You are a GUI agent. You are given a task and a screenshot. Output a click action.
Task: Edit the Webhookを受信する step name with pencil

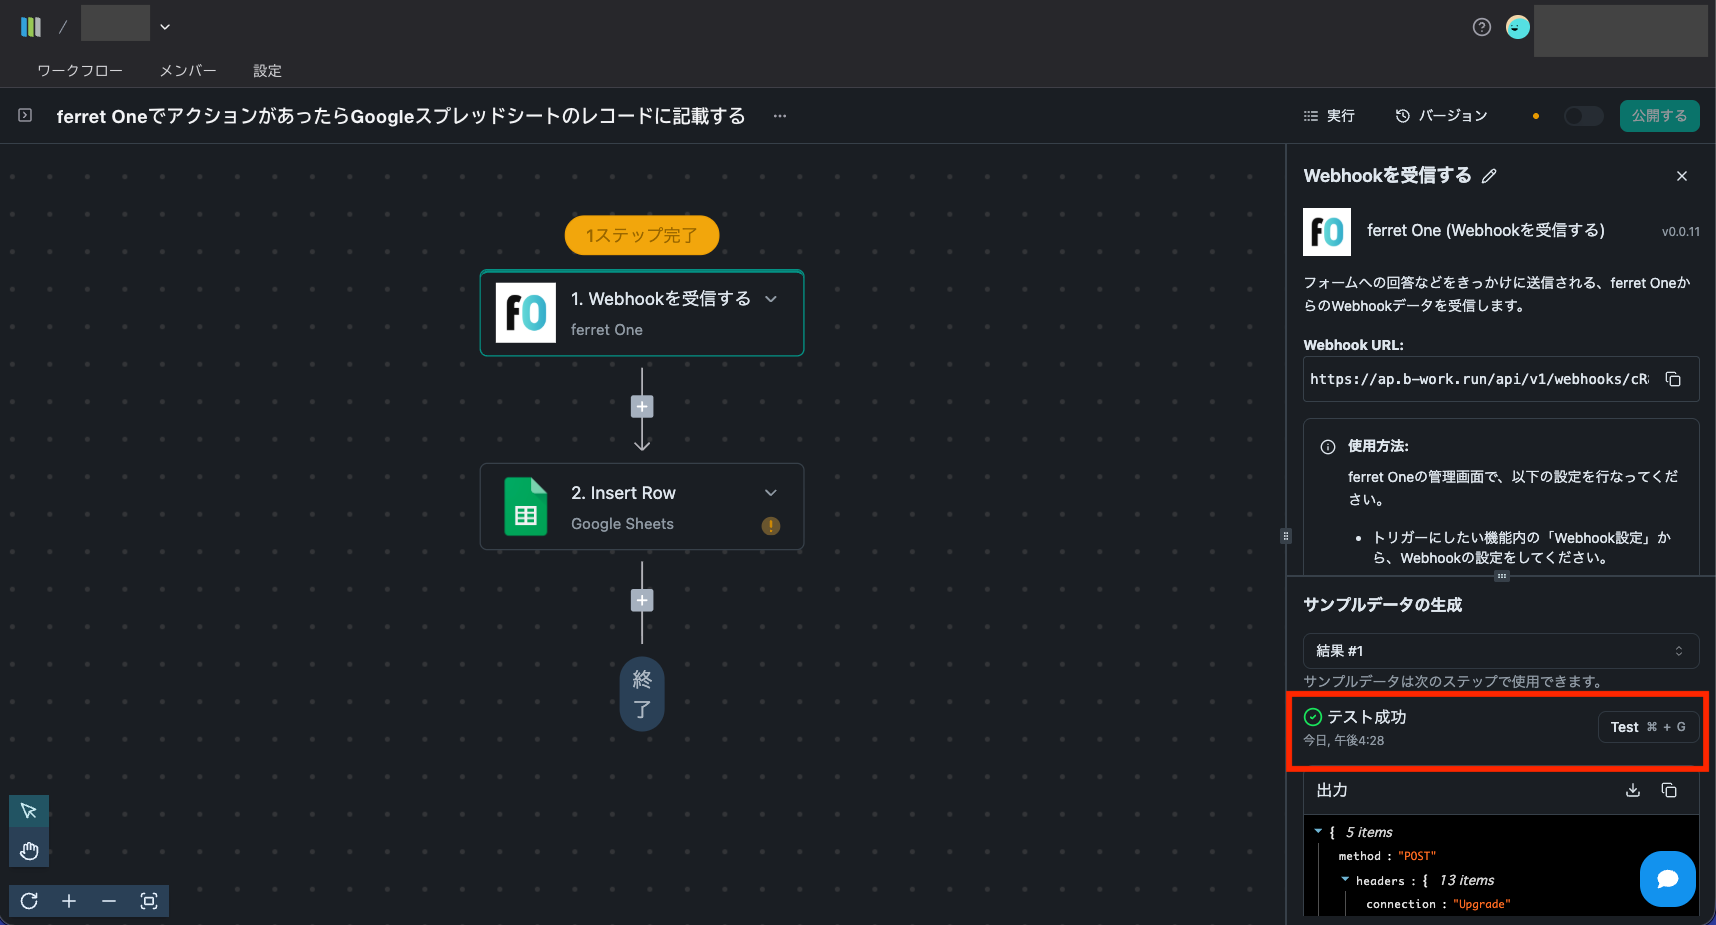click(x=1489, y=176)
